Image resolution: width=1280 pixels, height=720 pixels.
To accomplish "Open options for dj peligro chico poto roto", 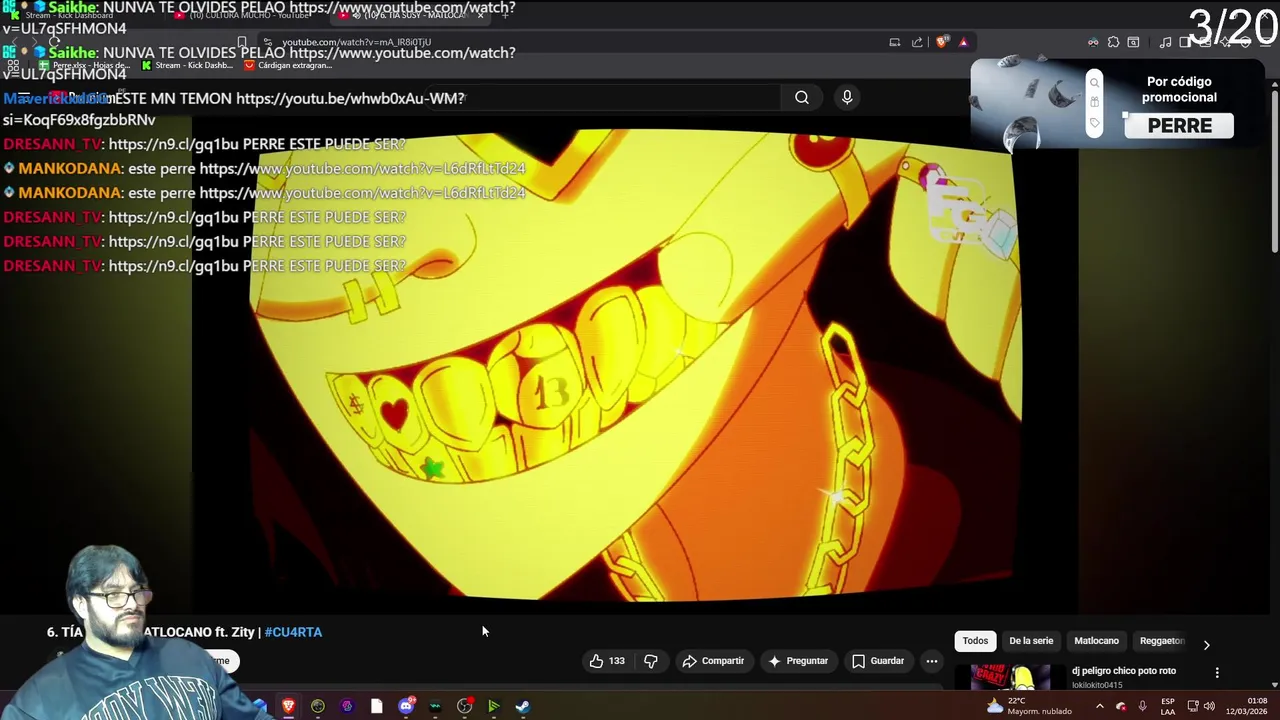I will (x=1217, y=673).
